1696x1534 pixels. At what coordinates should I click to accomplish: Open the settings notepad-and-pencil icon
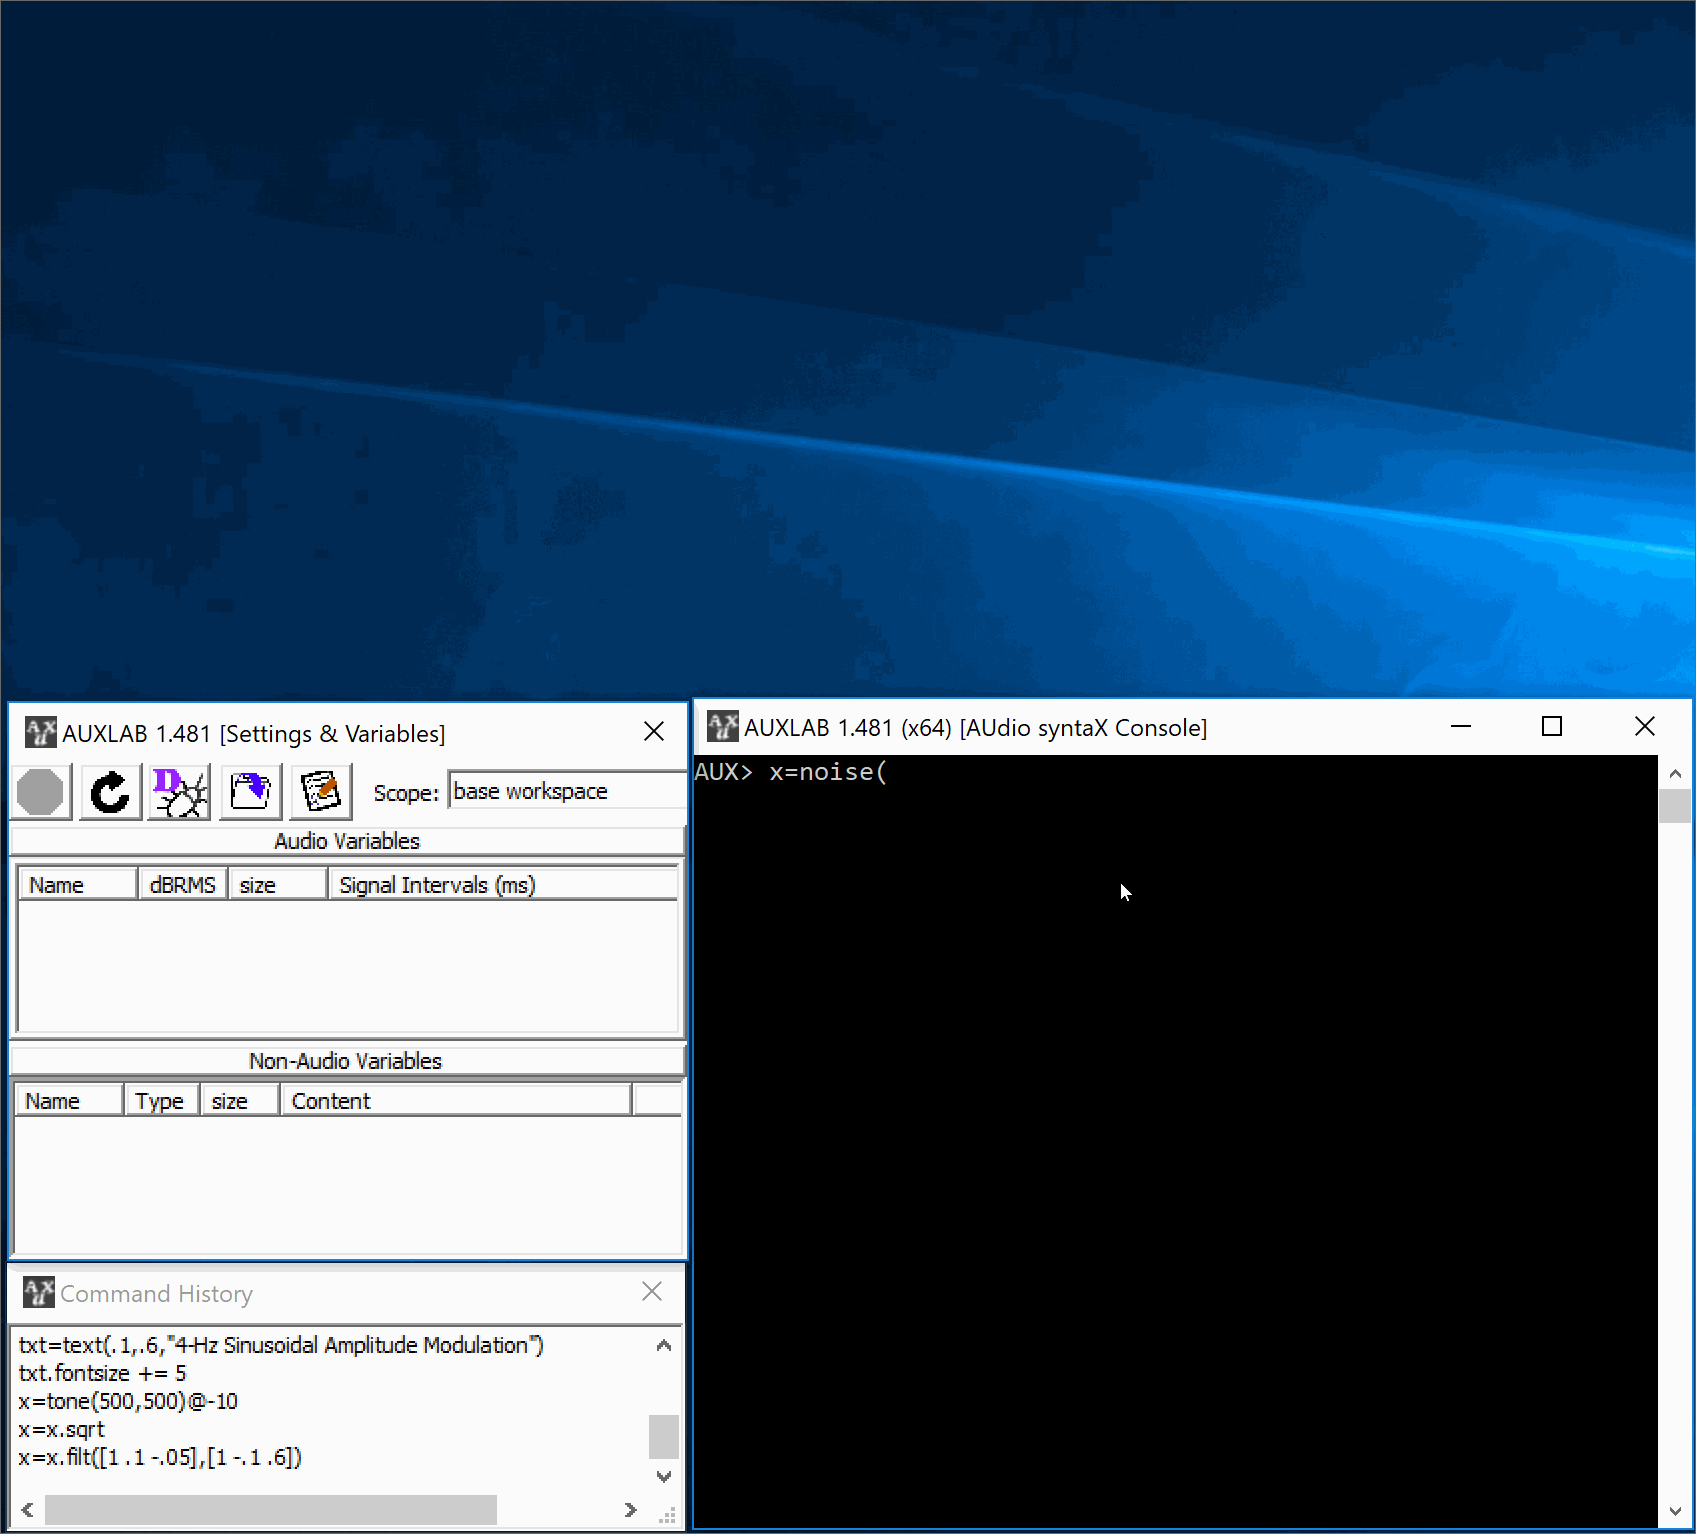321,793
